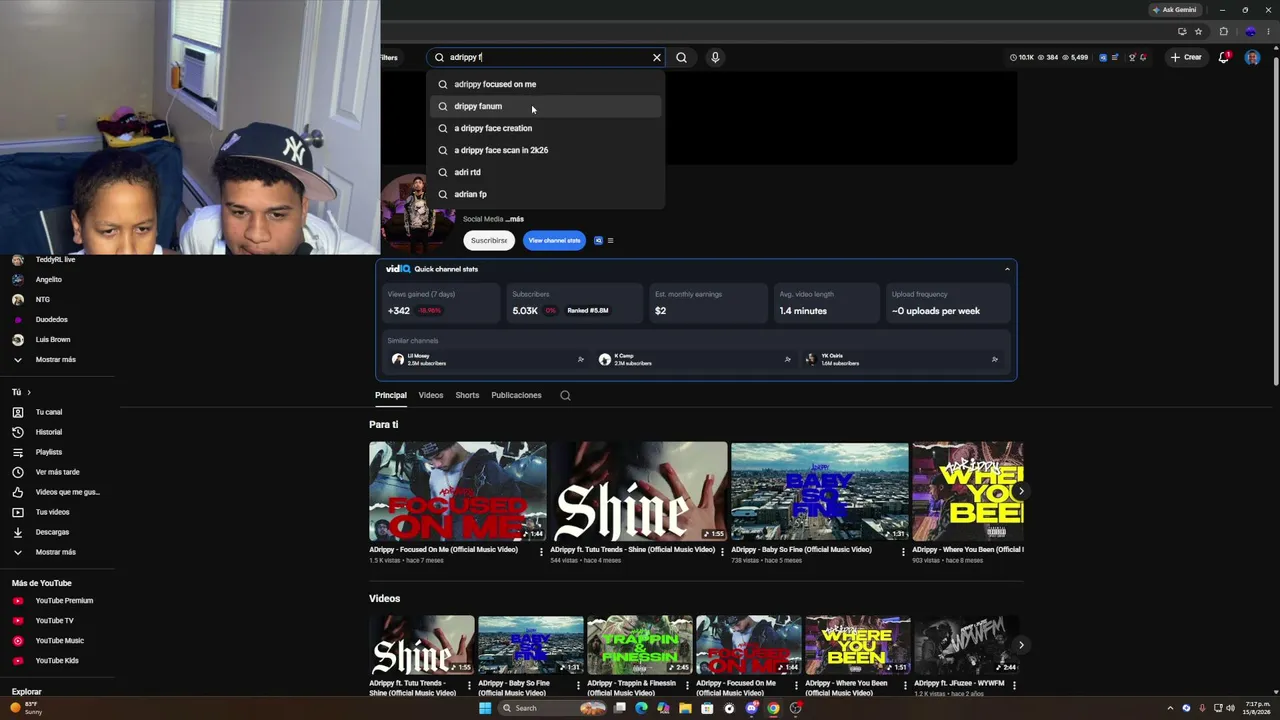Clear the YouTube search box text
The width and height of the screenshot is (1280, 720).
(657, 57)
